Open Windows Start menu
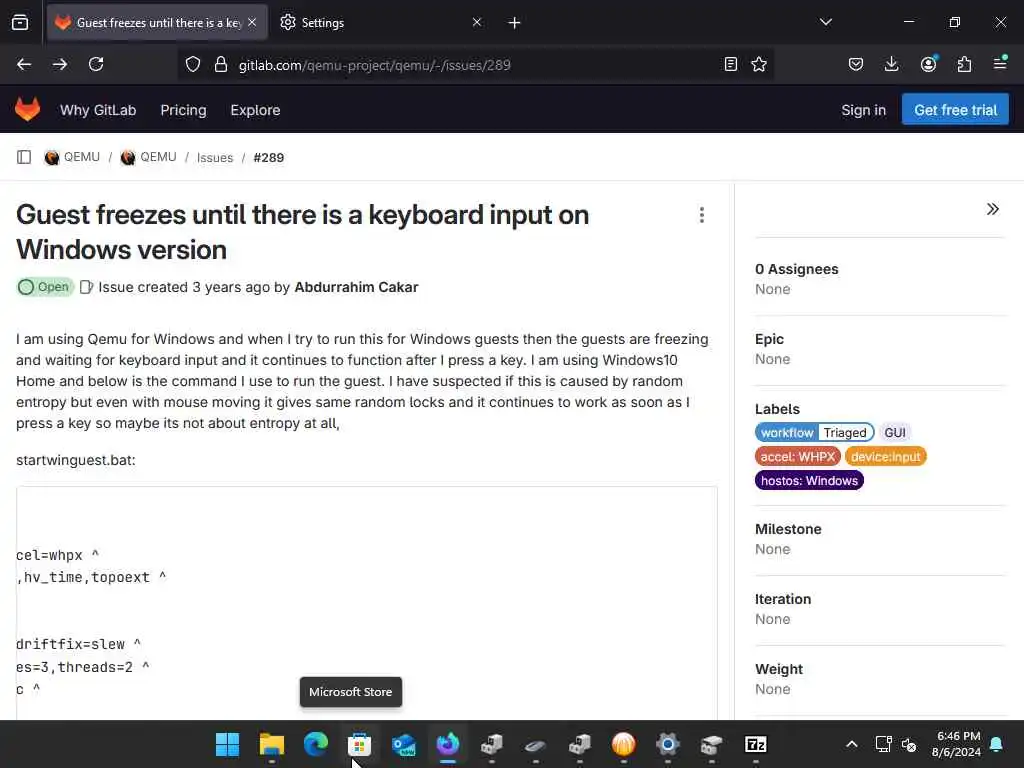Image resolution: width=1024 pixels, height=768 pixels. [x=228, y=744]
